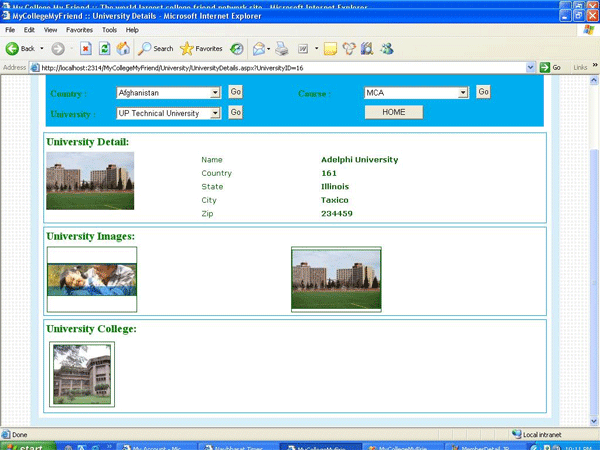Open the Back button history dropdown arrow
Image resolution: width=600 pixels, height=450 pixels.
click(x=42, y=49)
